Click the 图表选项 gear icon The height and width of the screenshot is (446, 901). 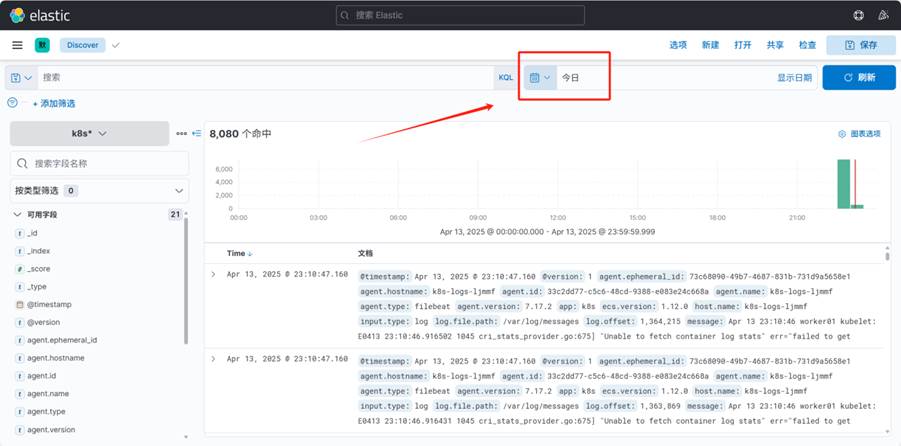coord(842,133)
